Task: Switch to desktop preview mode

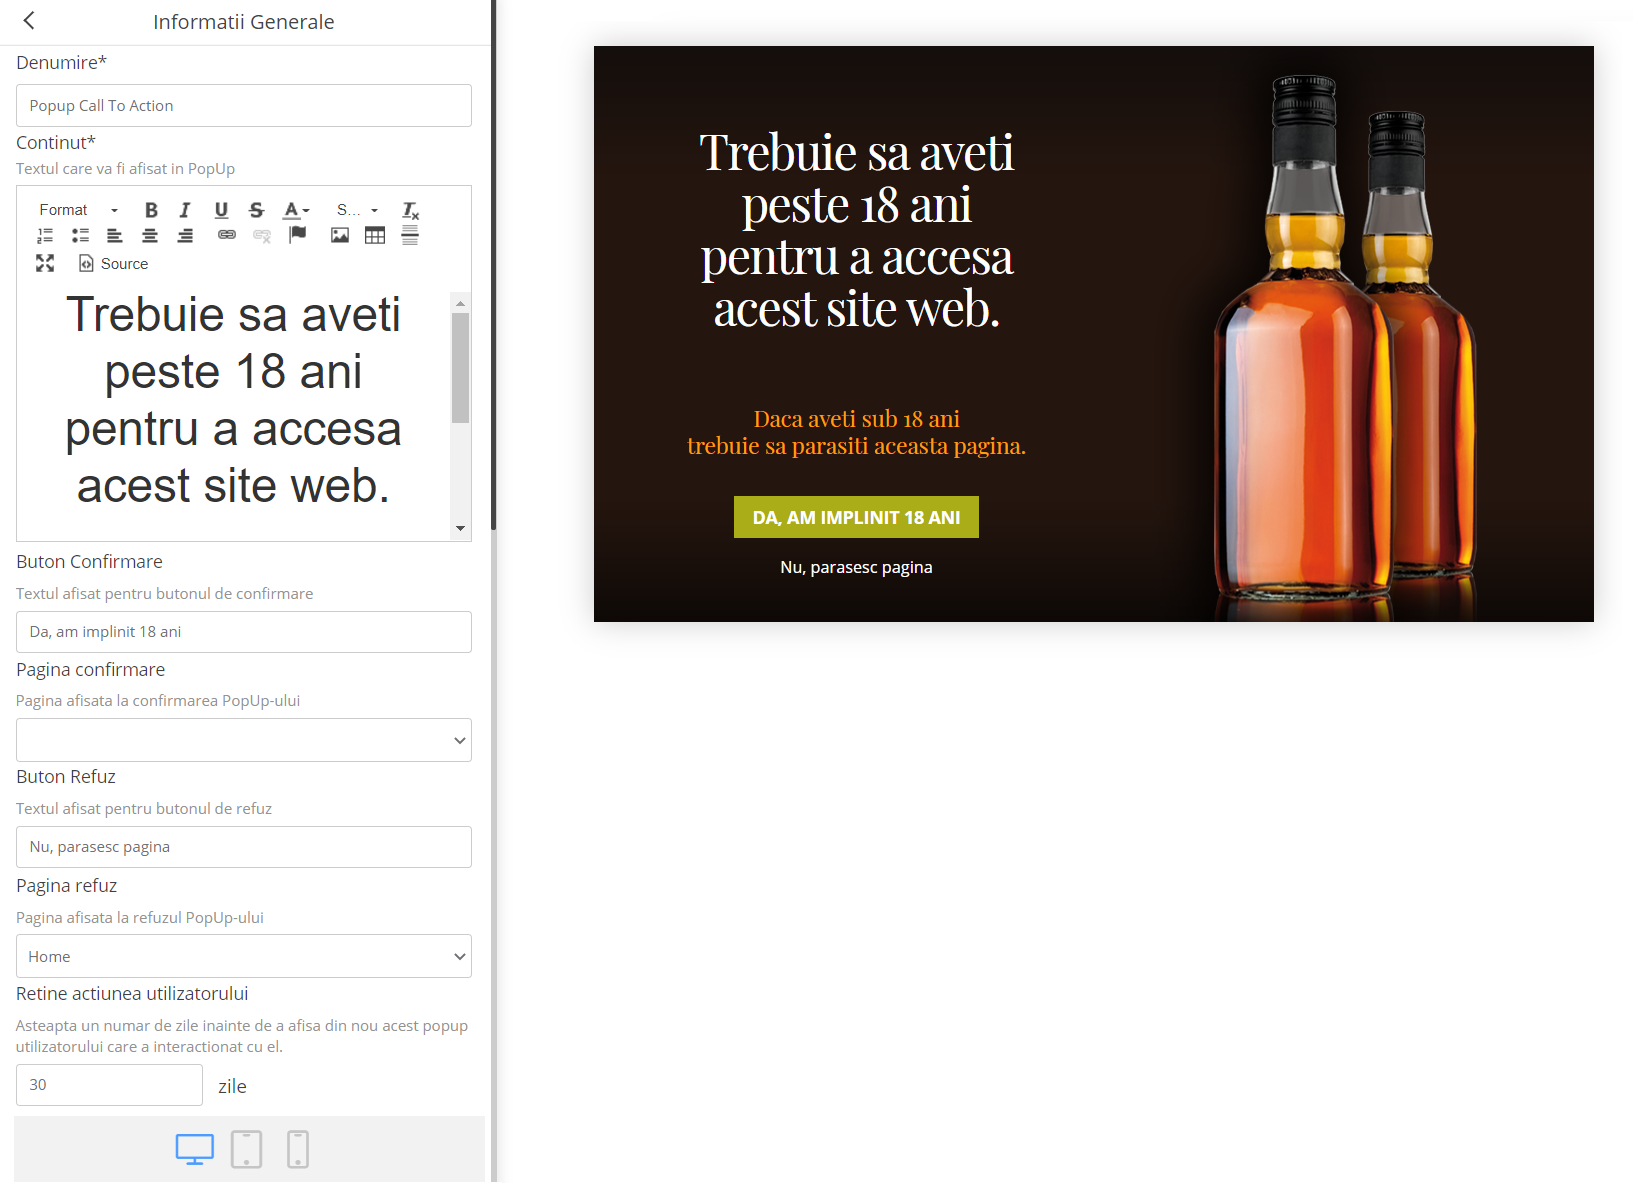Action: click(x=195, y=1149)
